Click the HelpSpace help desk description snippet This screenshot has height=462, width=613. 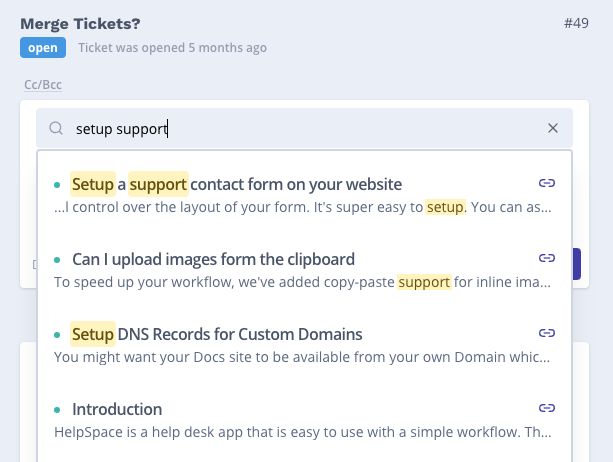[x=302, y=432]
